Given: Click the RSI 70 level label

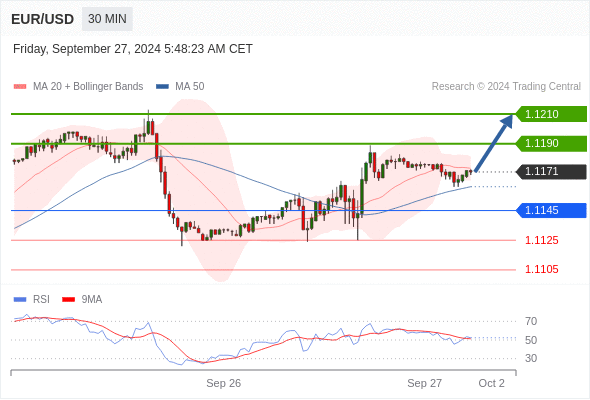Looking at the screenshot, I should (x=531, y=321).
